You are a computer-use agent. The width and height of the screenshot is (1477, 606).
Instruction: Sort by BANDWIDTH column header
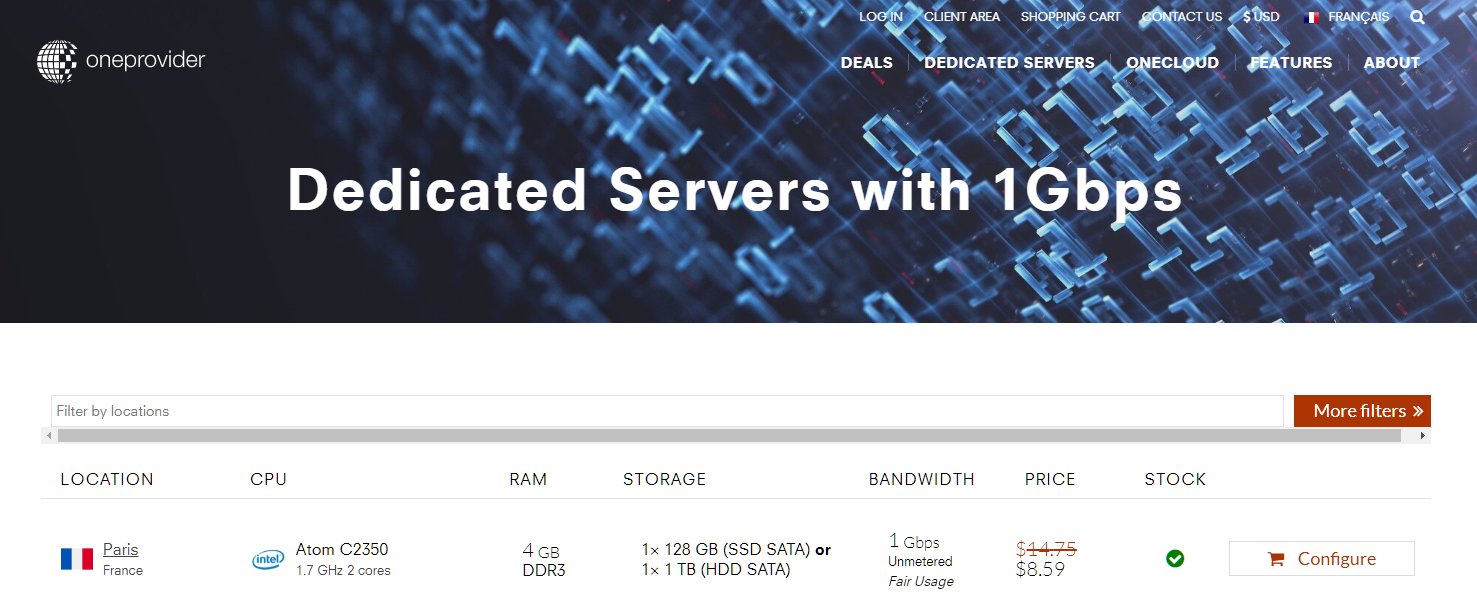tap(922, 479)
